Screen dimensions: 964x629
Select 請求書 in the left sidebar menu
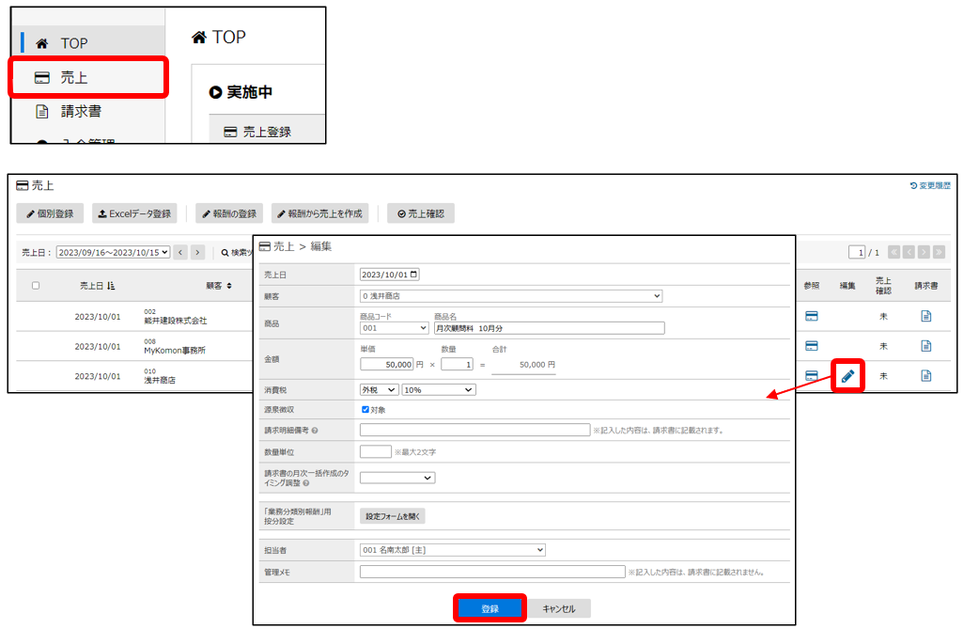tap(80, 111)
